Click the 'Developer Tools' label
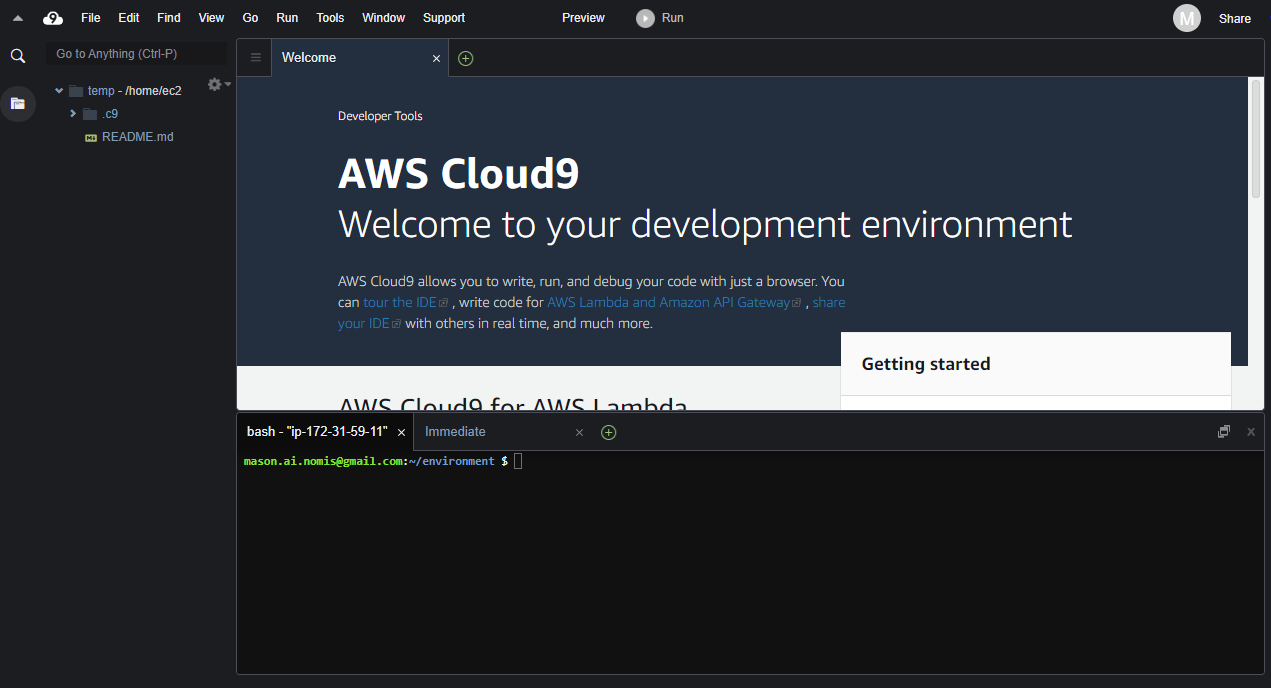The image size is (1271, 688). pyautogui.click(x=380, y=116)
